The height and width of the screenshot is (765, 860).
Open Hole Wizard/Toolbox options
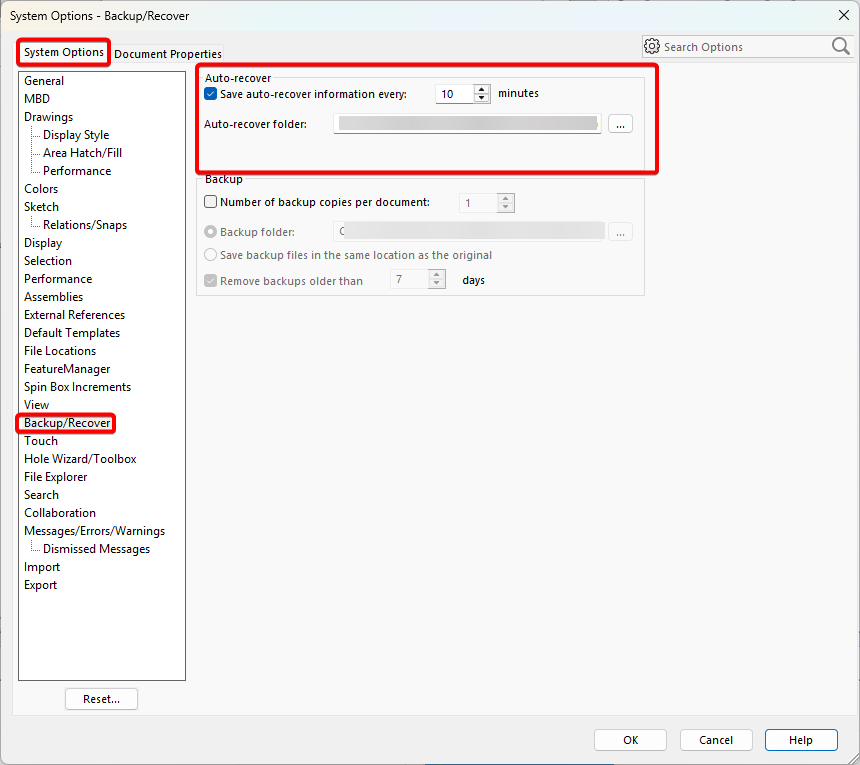[80, 459]
